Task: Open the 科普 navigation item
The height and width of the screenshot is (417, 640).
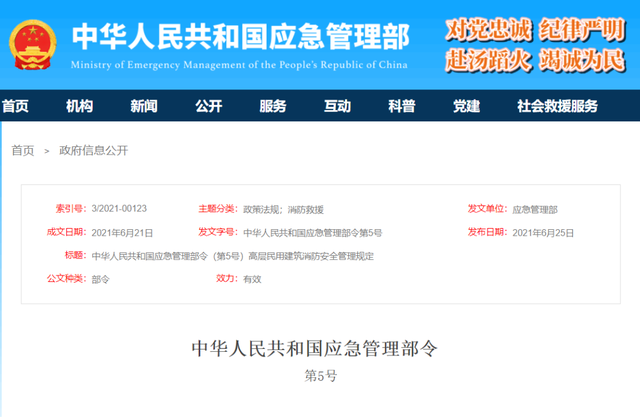Action: coord(401,106)
